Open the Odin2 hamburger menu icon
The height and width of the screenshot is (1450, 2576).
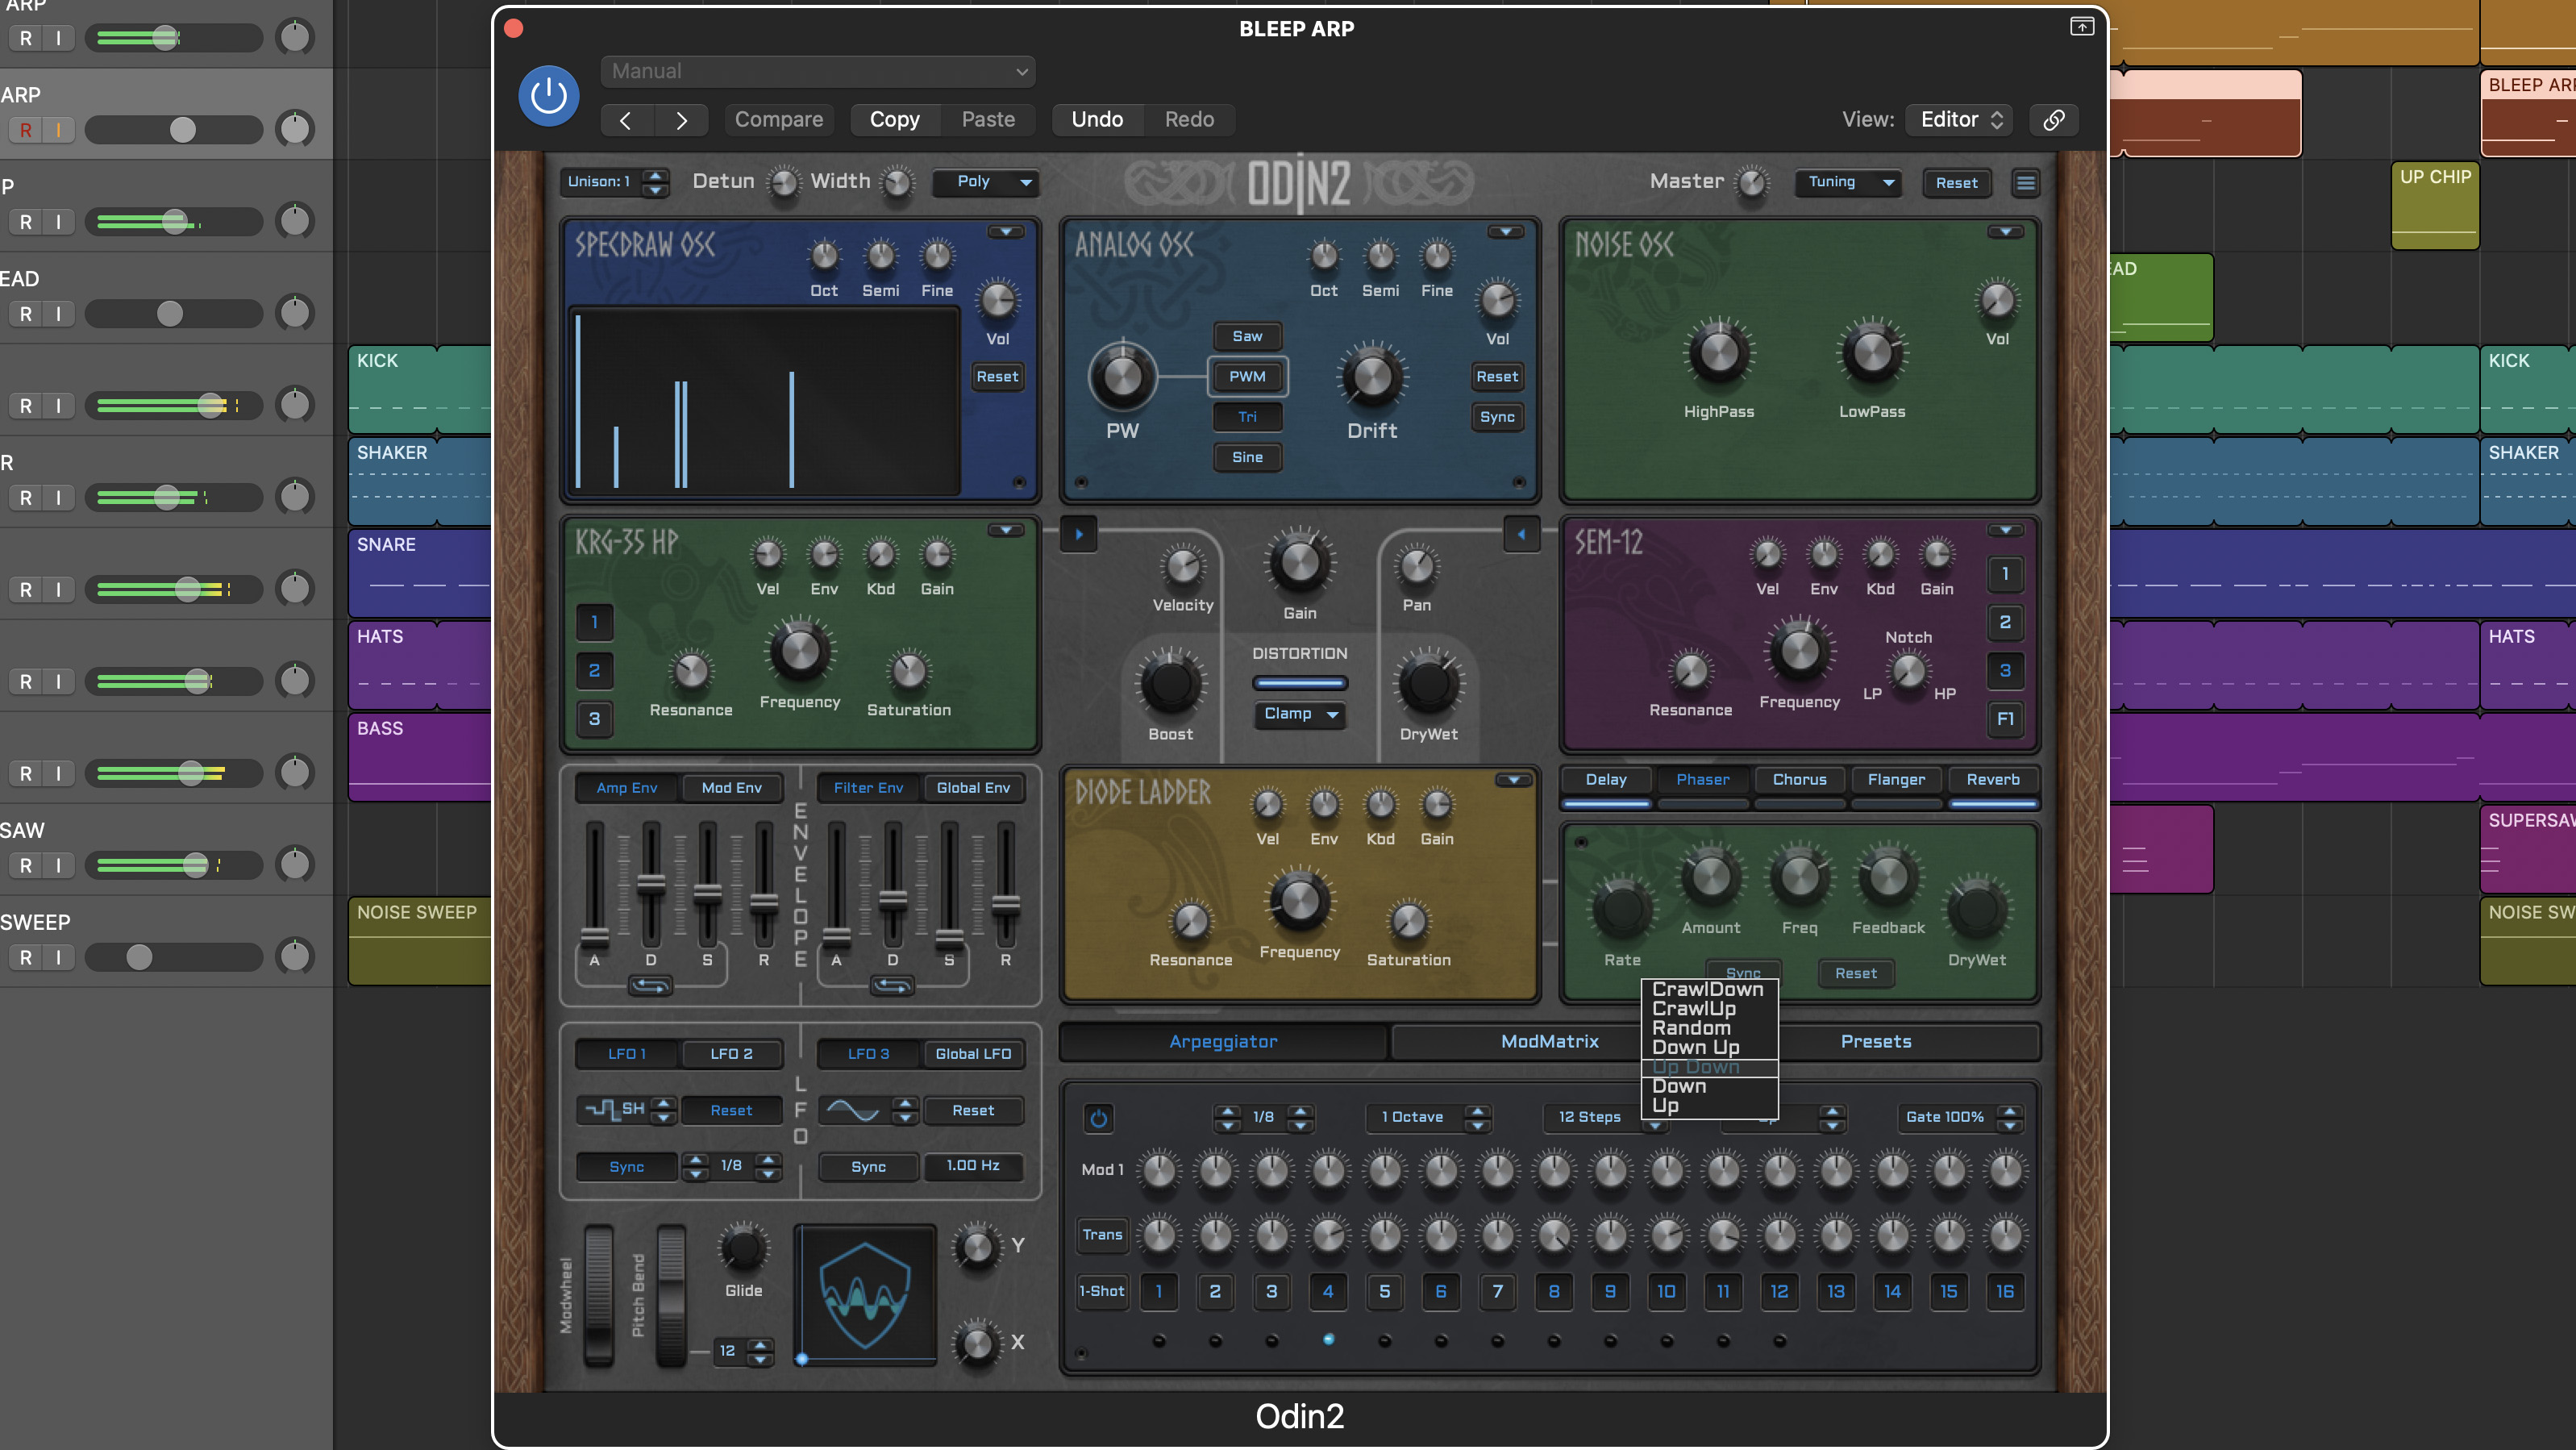coord(2025,182)
